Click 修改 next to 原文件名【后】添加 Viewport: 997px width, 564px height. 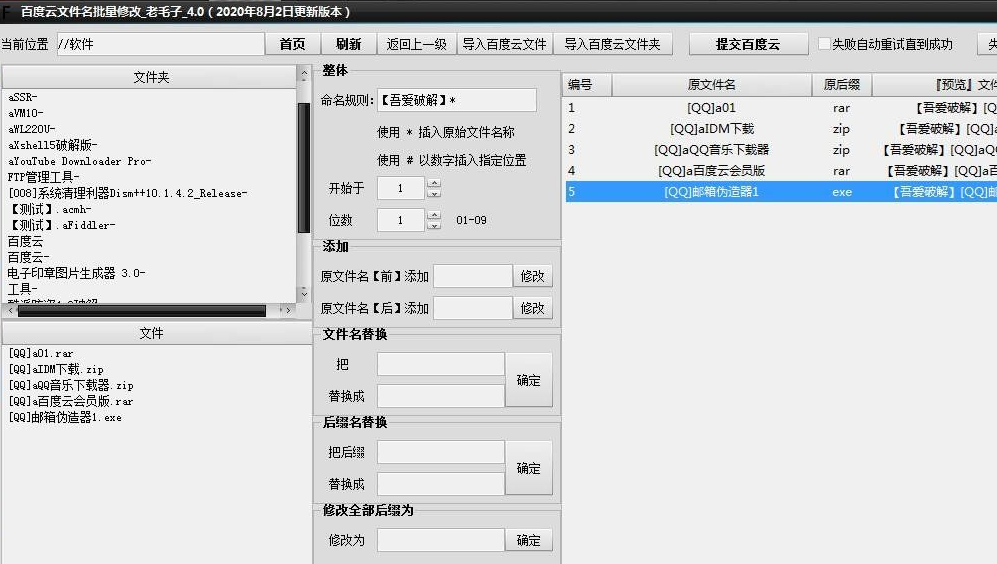[x=532, y=308]
